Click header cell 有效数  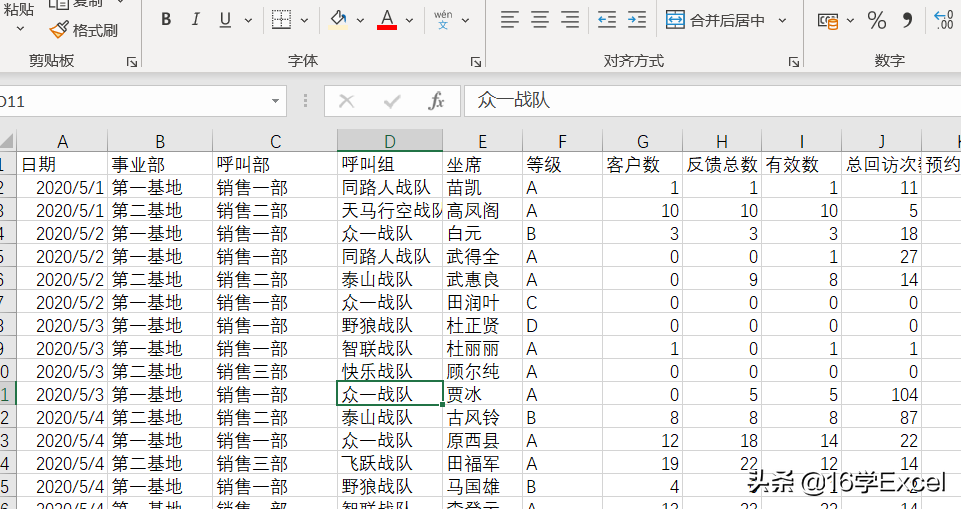(x=802, y=164)
